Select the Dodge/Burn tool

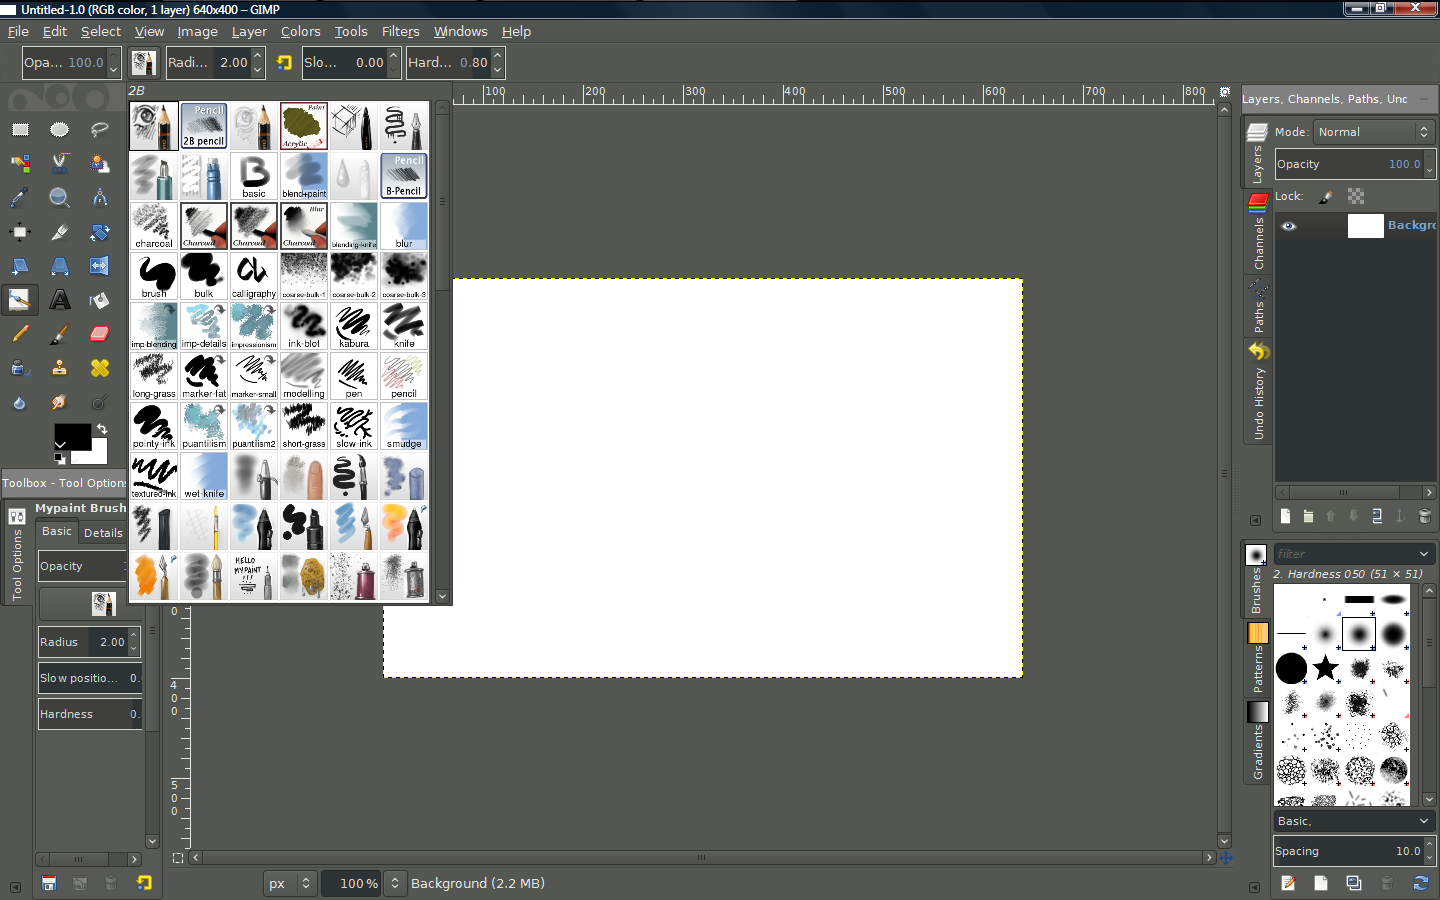click(100, 402)
